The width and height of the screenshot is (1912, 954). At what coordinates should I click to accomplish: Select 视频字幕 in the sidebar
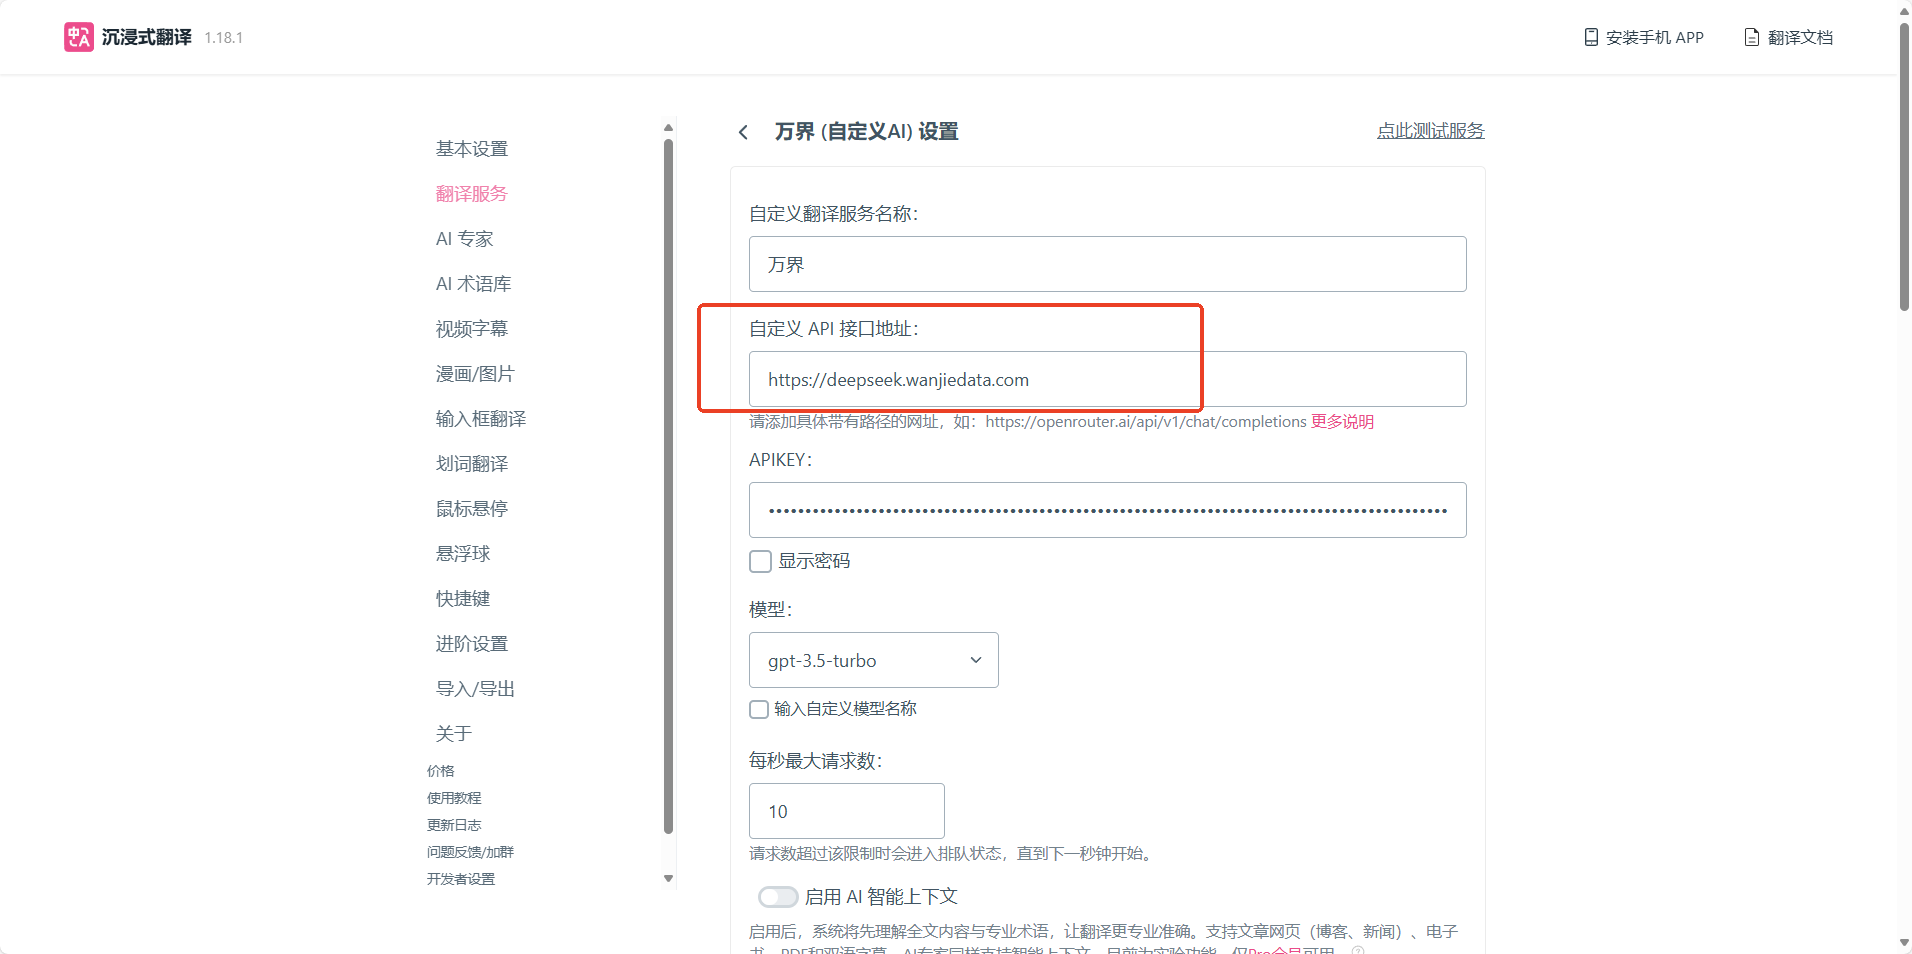click(x=471, y=329)
